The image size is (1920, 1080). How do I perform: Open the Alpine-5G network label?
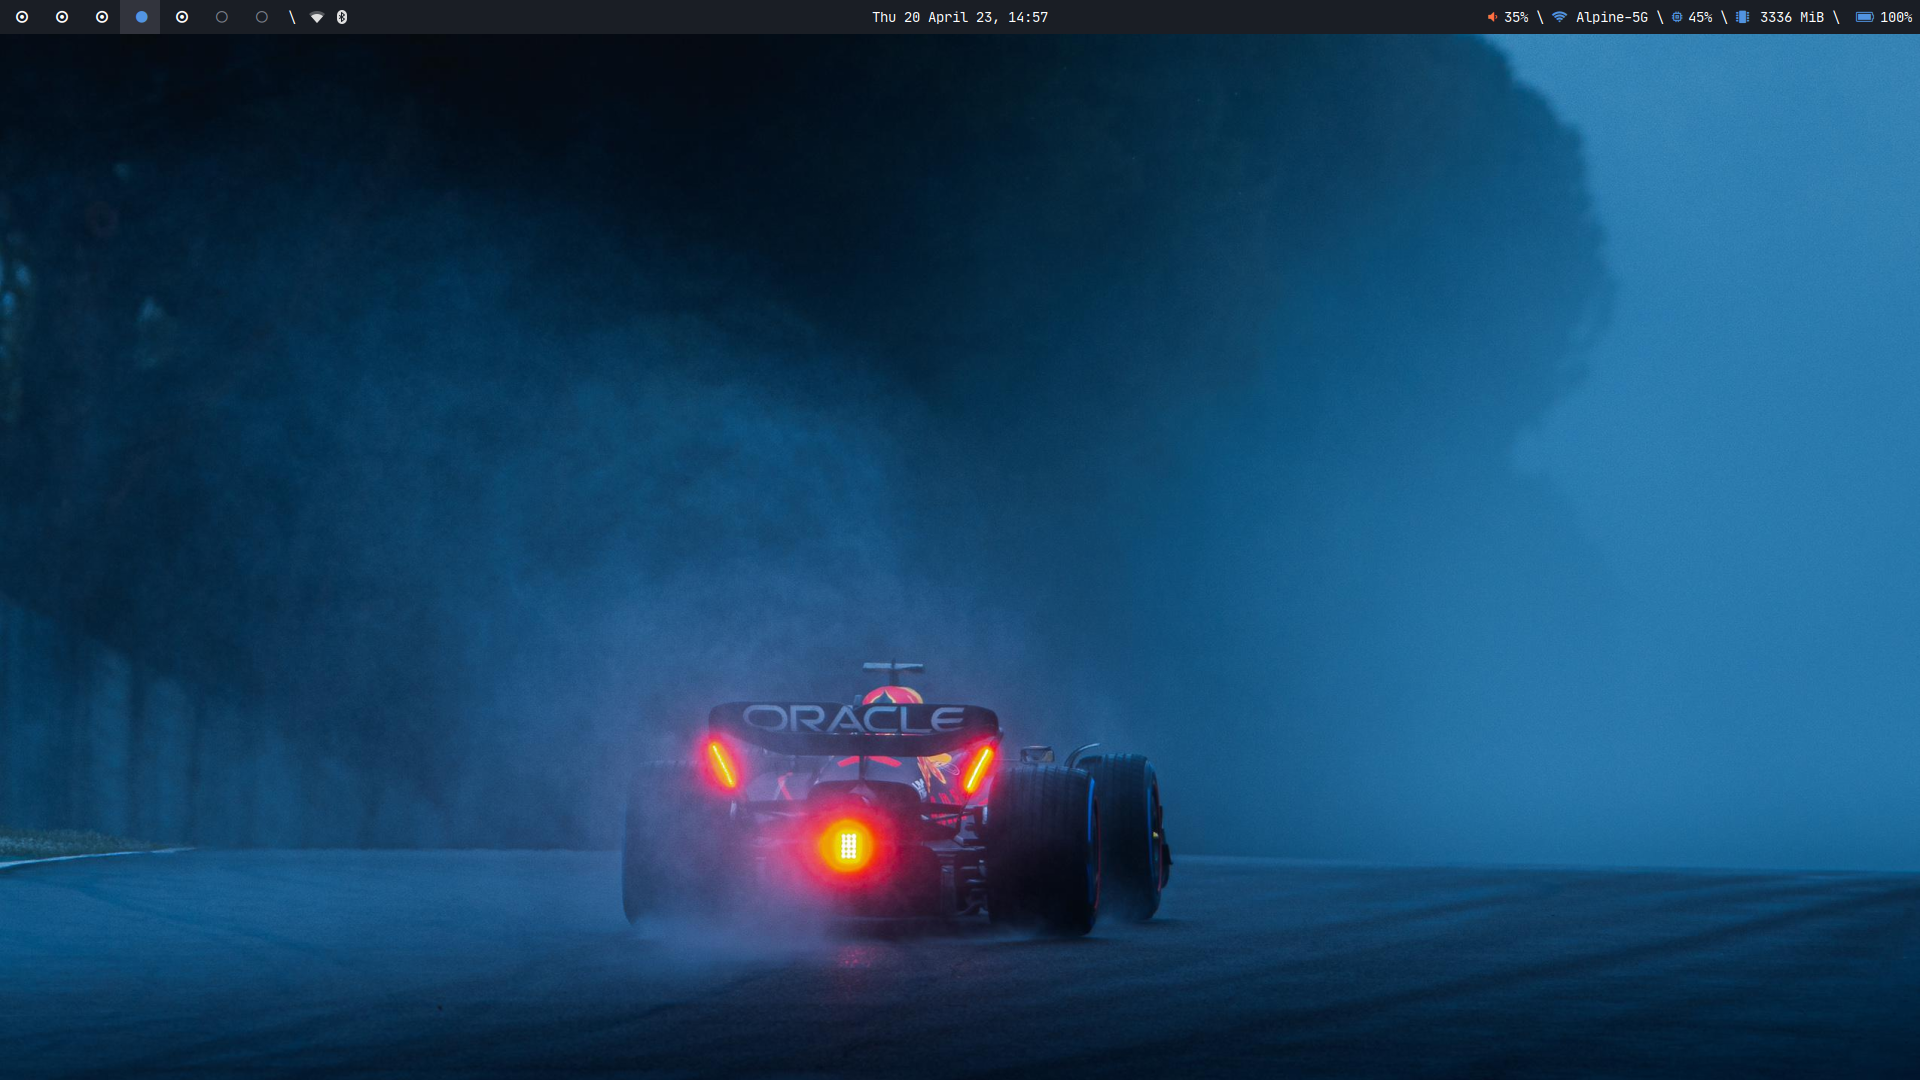pyautogui.click(x=1611, y=17)
